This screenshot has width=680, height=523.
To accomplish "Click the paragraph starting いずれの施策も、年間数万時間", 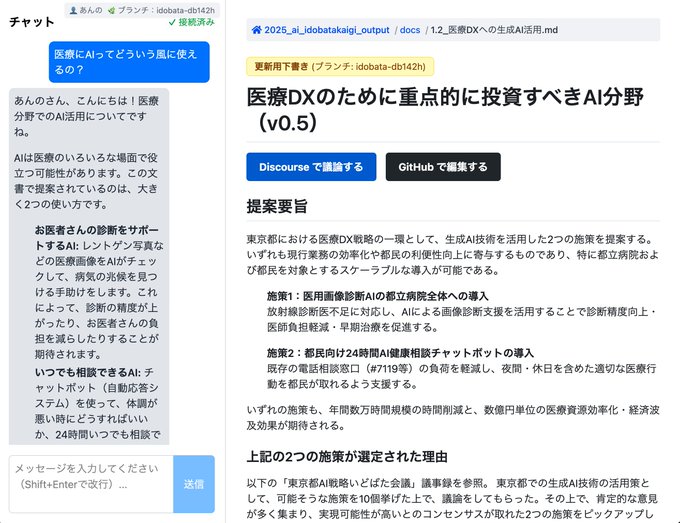I will [453, 418].
